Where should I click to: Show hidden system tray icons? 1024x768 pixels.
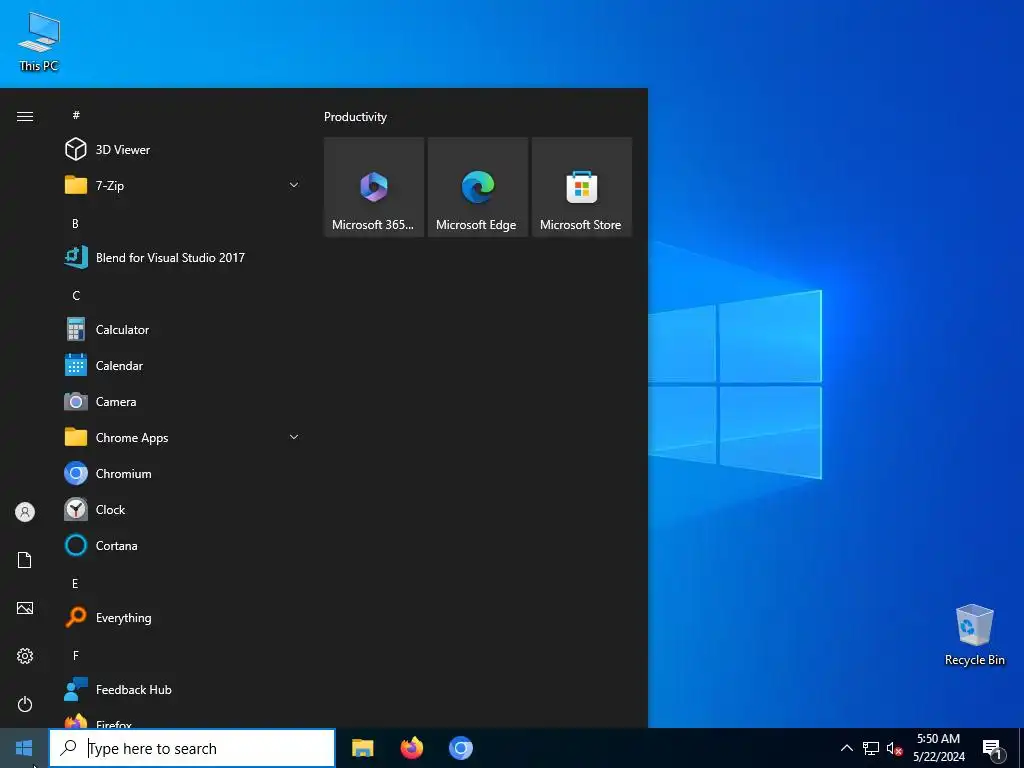click(846, 748)
